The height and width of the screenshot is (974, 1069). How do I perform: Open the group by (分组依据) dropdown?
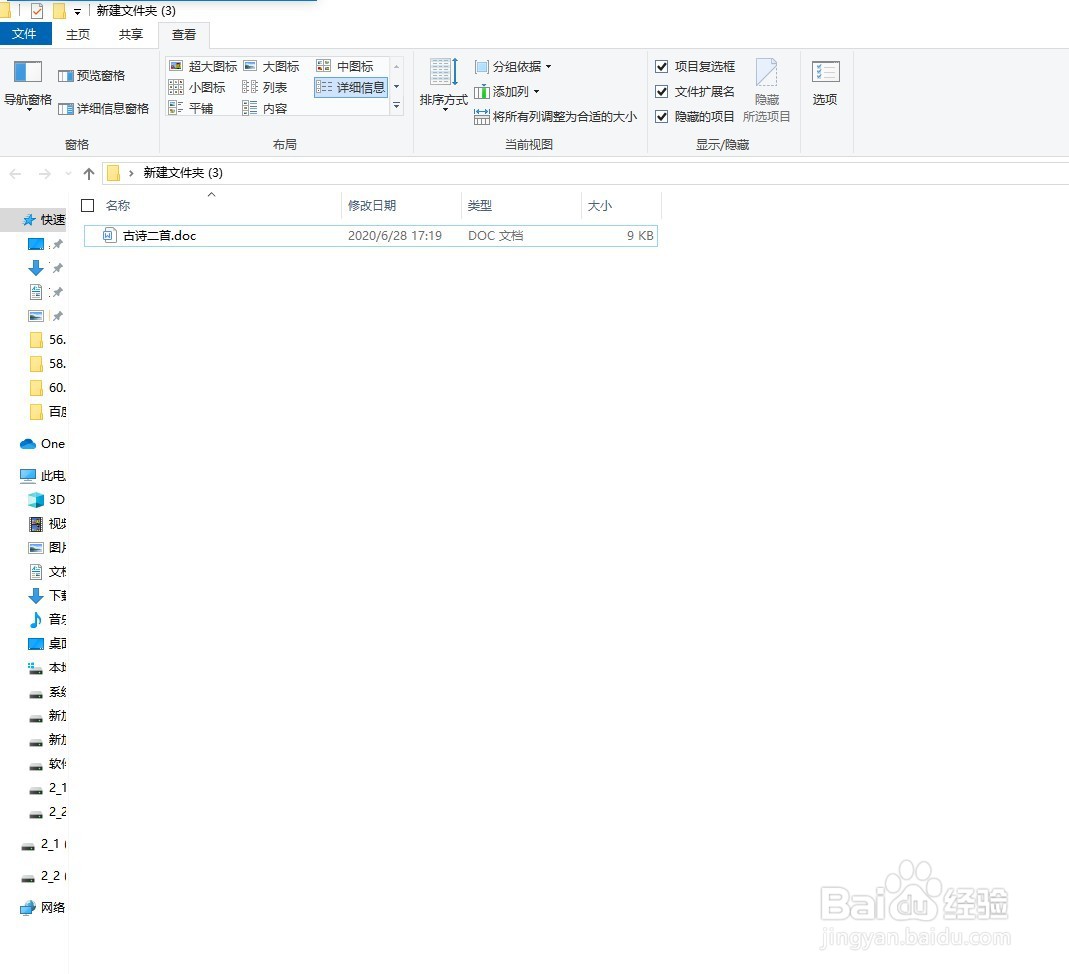pos(513,66)
